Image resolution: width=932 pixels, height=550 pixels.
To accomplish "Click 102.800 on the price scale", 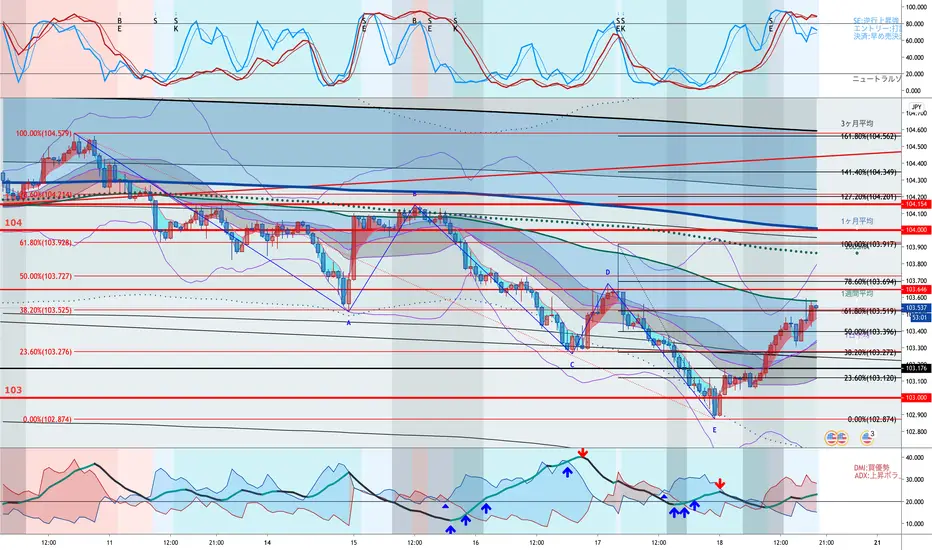I will tap(918, 432).
